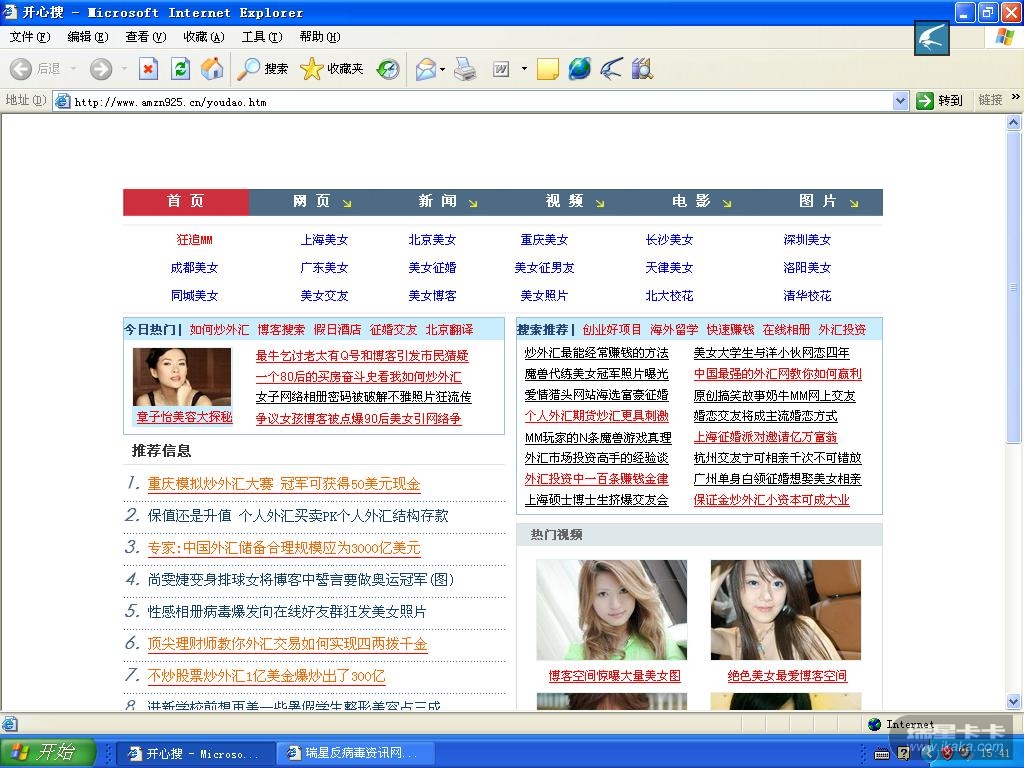
Task: Click the yellow note toolbar icon
Action: pyautogui.click(x=547, y=69)
